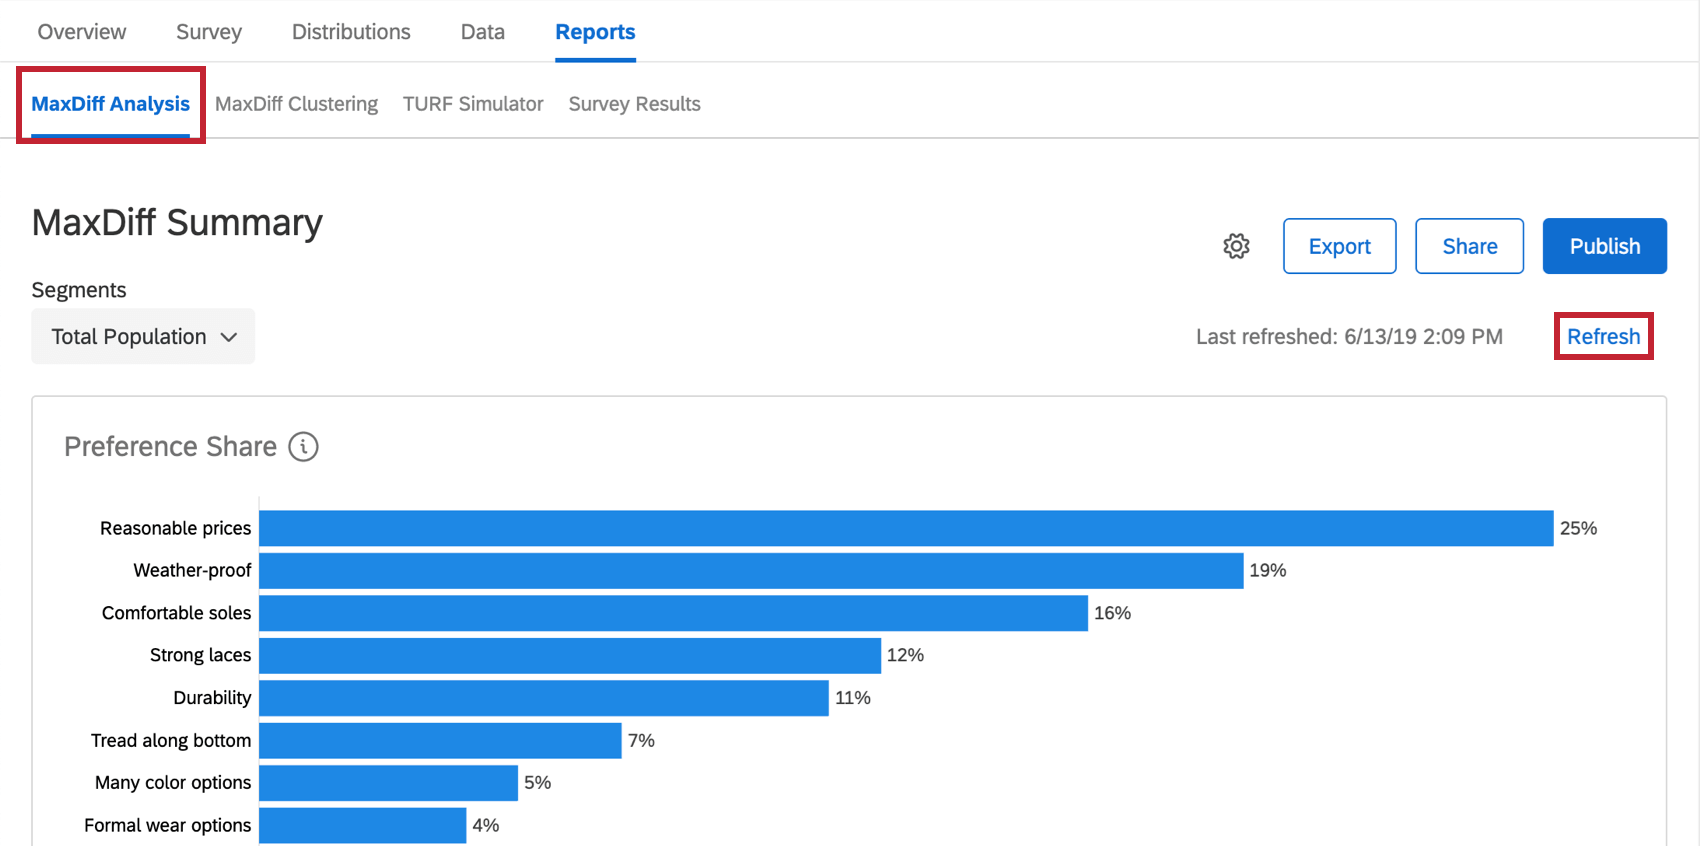Publish the MaxDiff report
The image size is (1700, 846).
(1604, 246)
